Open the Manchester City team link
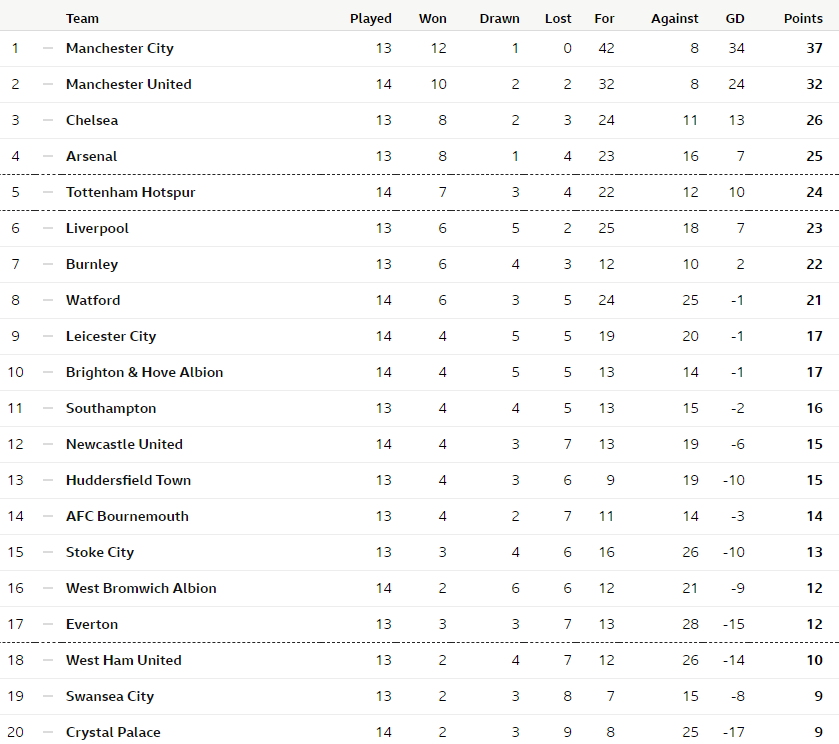This screenshot has width=839, height=744. pos(120,48)
